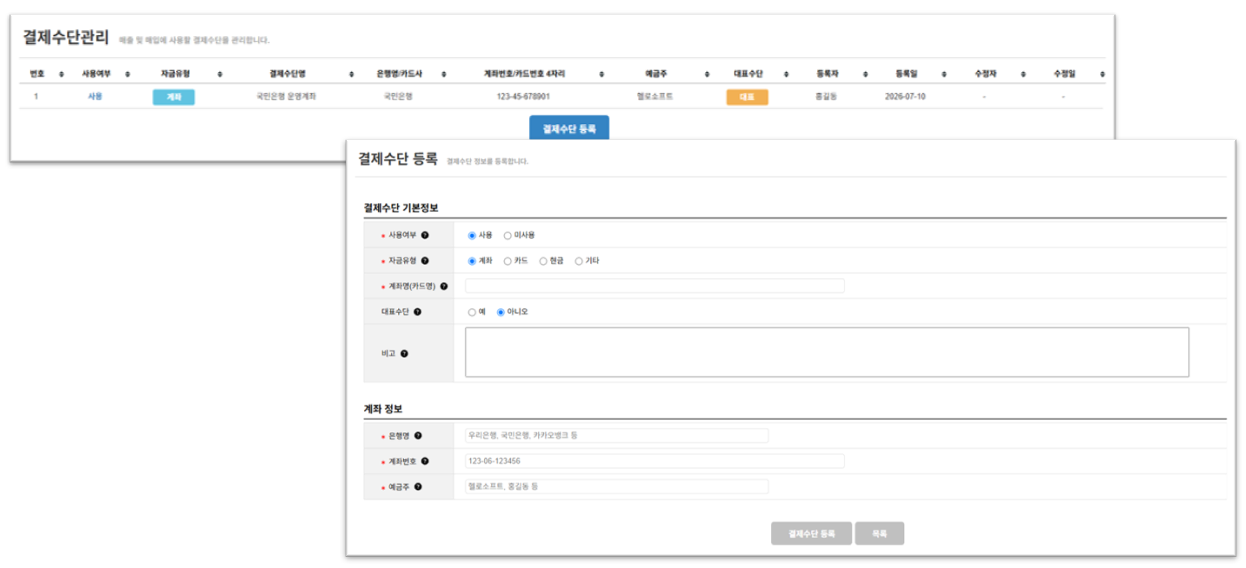
Task: Open help icon next to 예금주 label in form
Action: click(x=418, y=487)
